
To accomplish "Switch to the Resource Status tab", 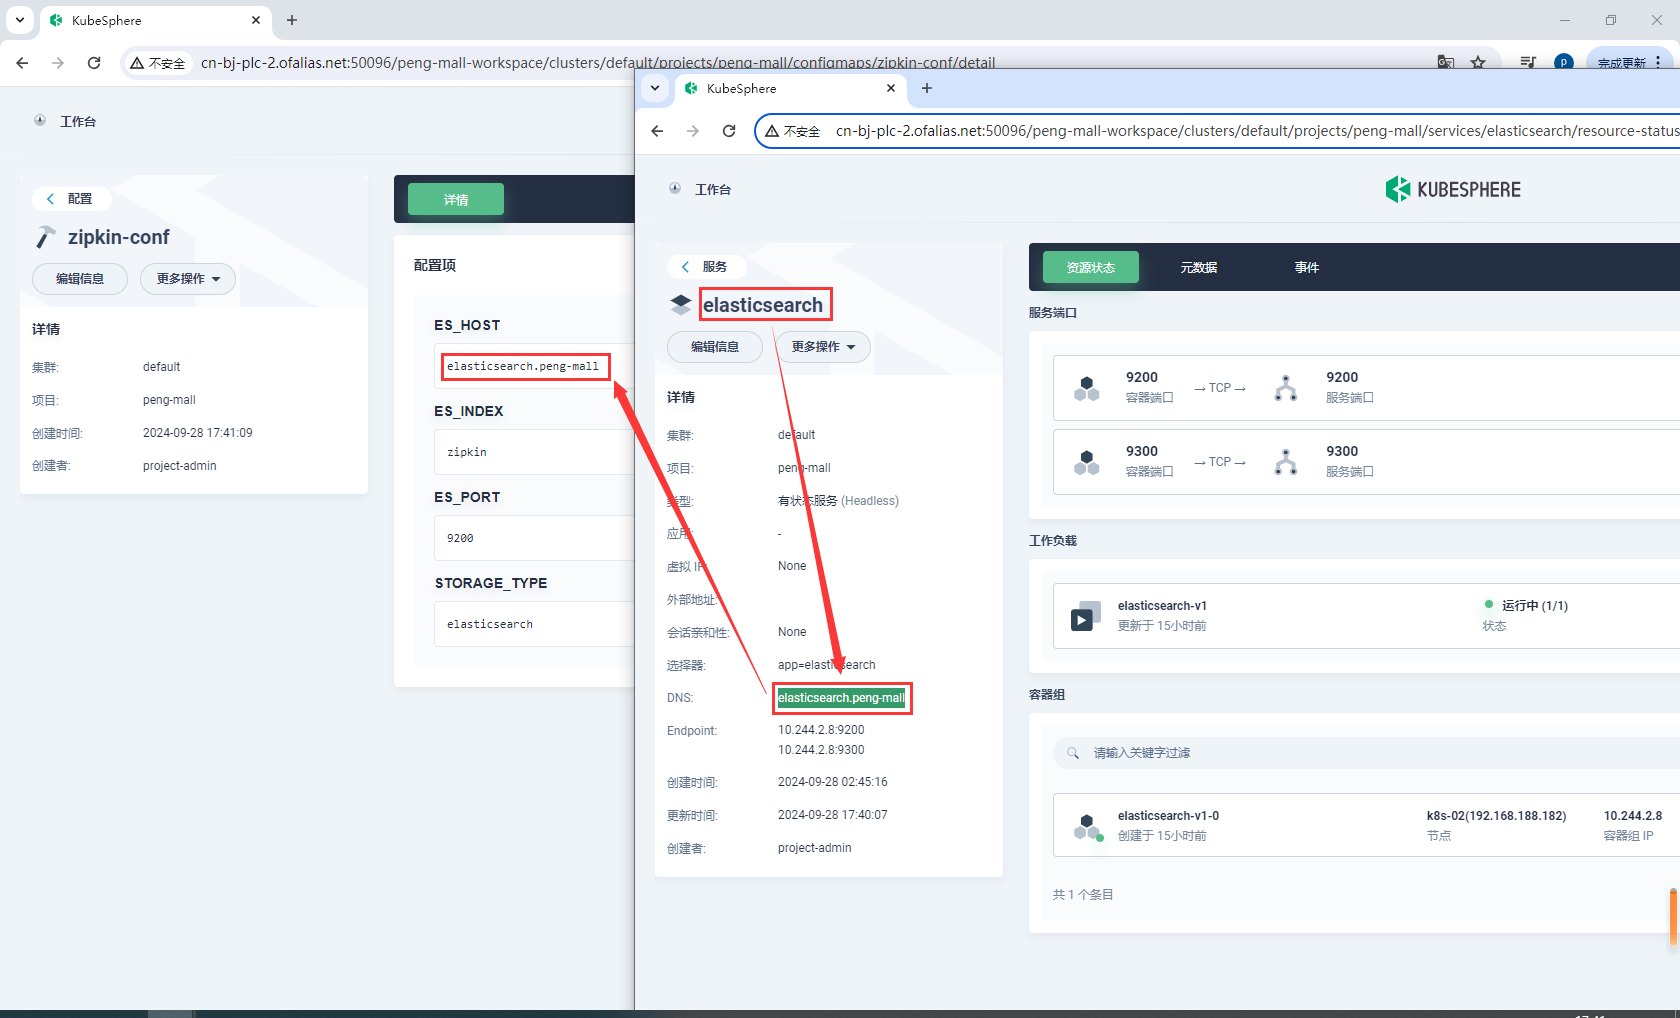I will click(x=1091, y=267).
